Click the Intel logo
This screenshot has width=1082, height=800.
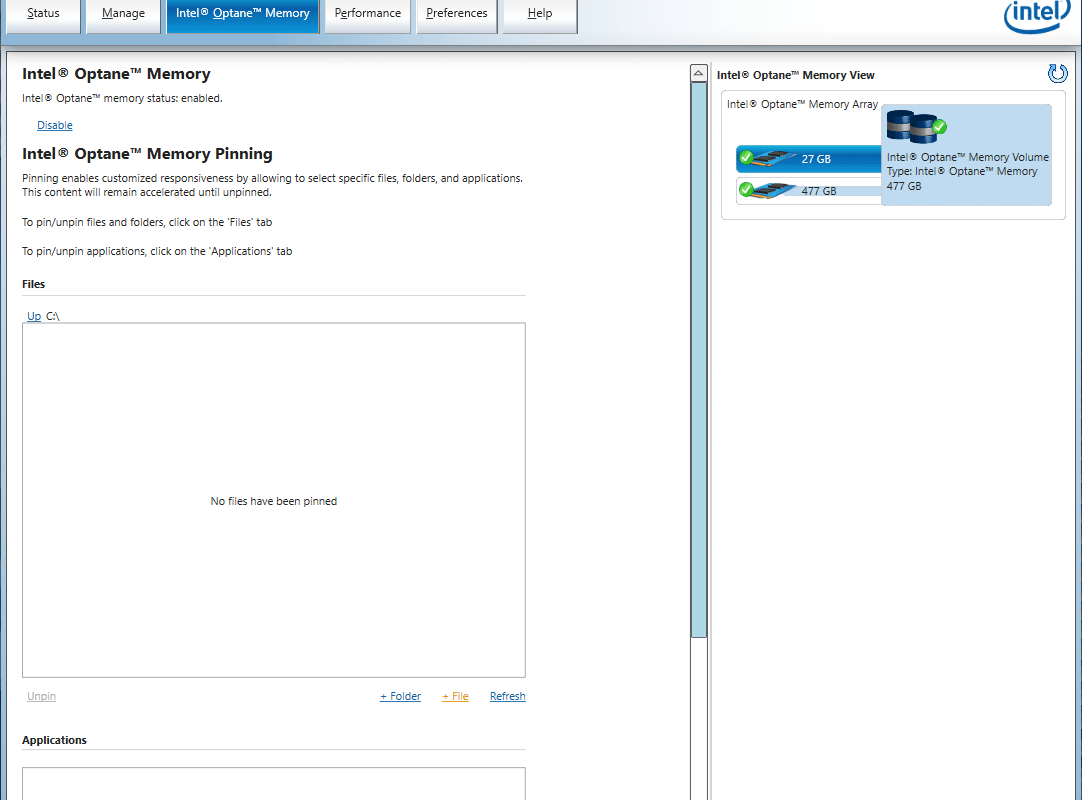(x=1037, y=15)
